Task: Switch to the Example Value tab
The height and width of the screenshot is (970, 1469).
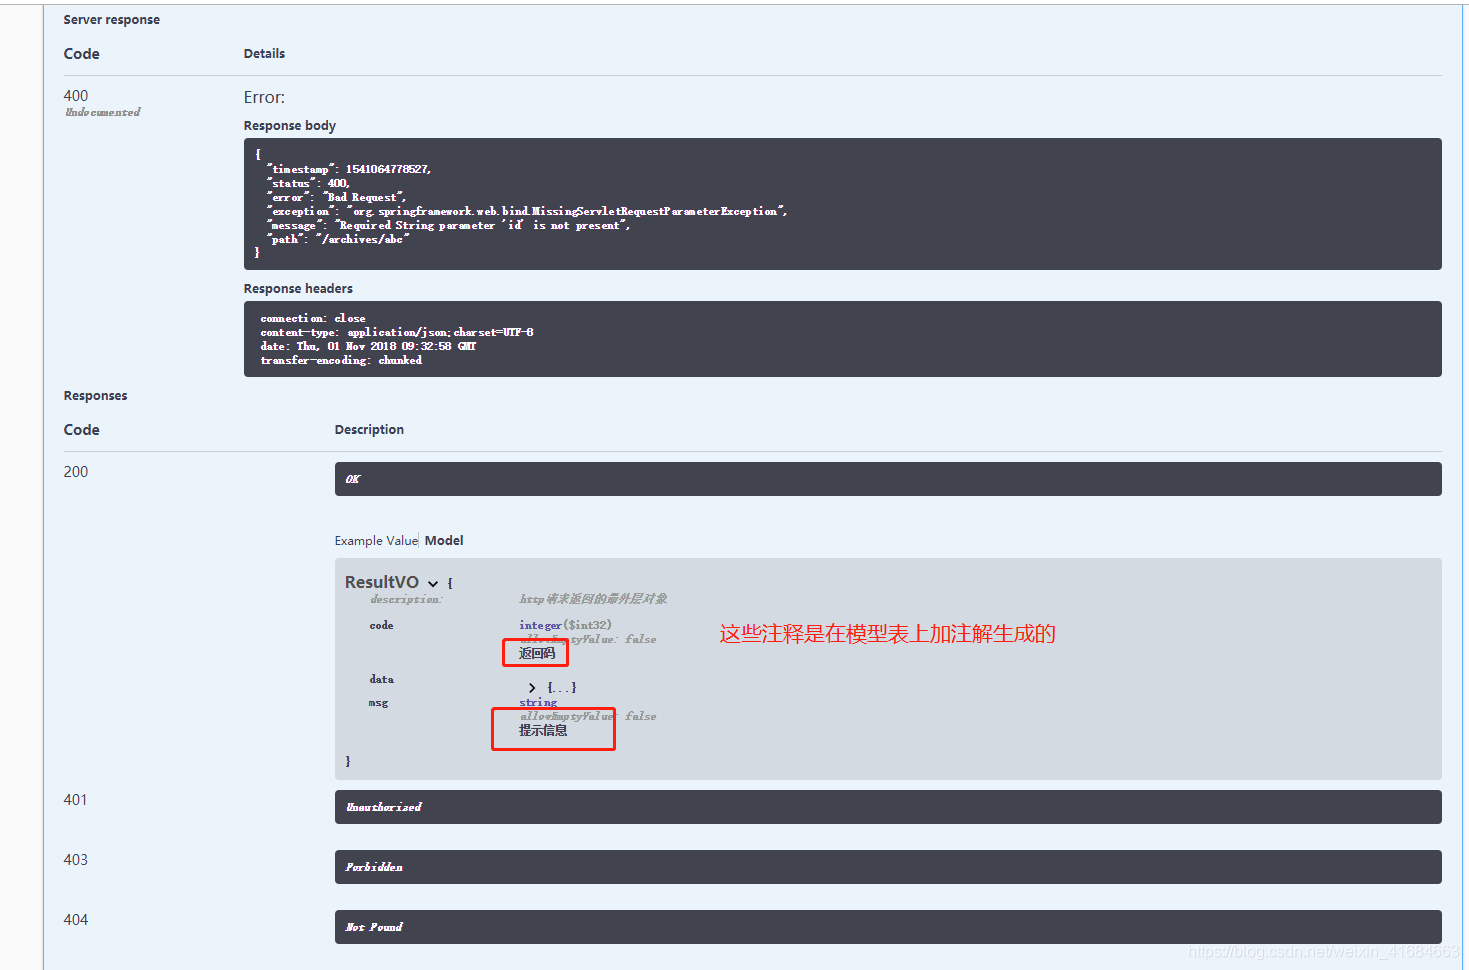Action: [x=376, y=540]
